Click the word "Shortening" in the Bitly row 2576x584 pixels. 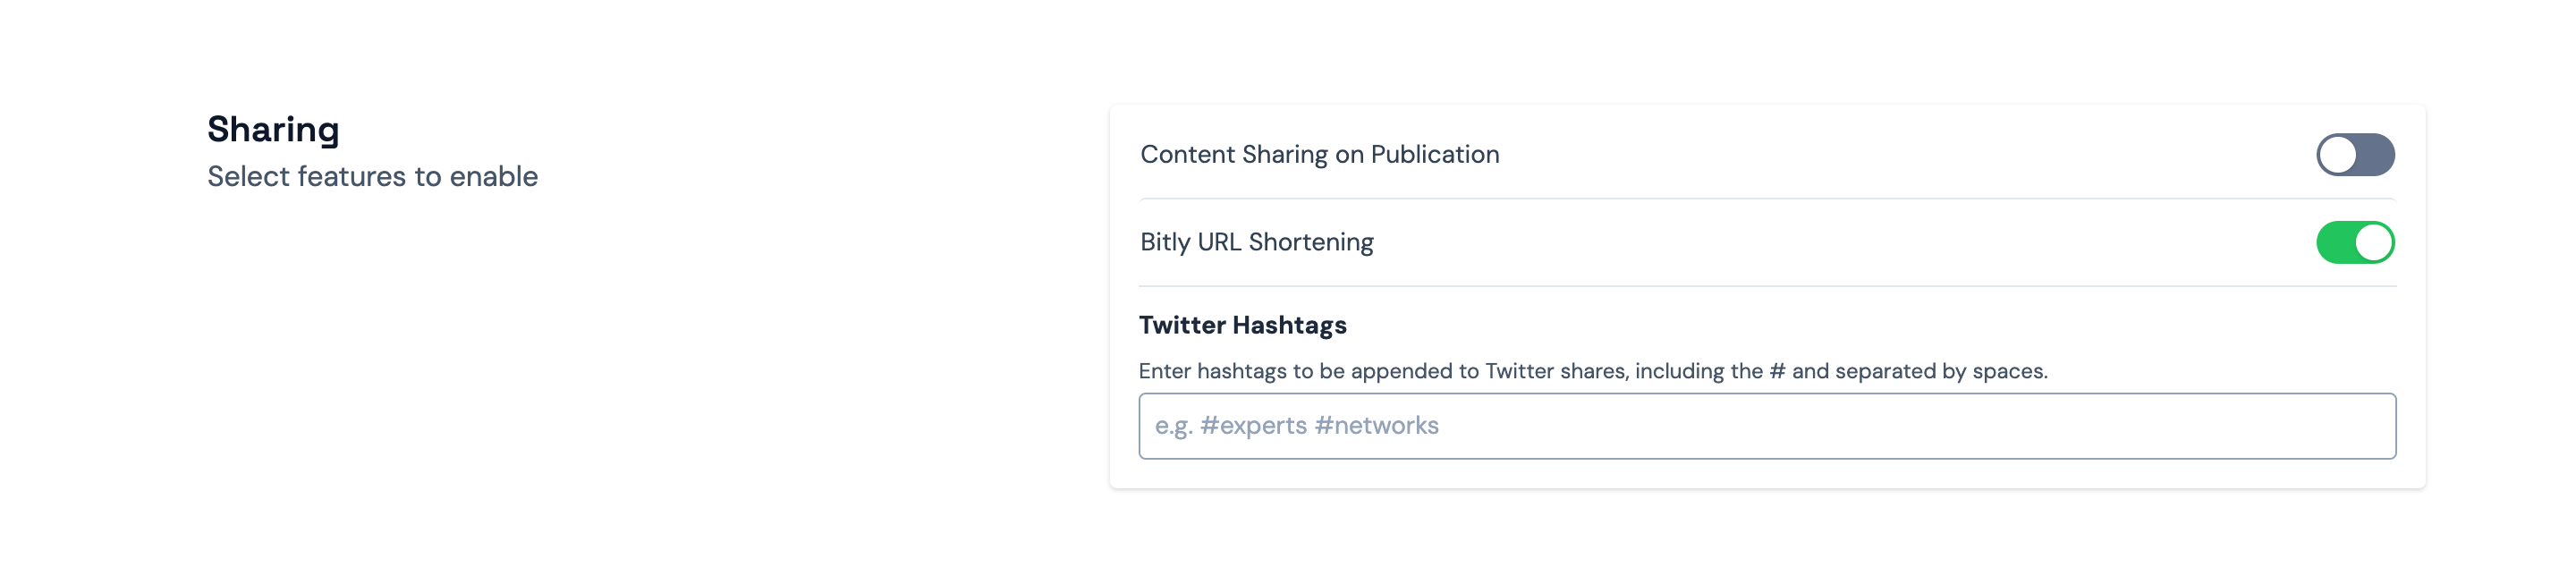pos(1311,242)
